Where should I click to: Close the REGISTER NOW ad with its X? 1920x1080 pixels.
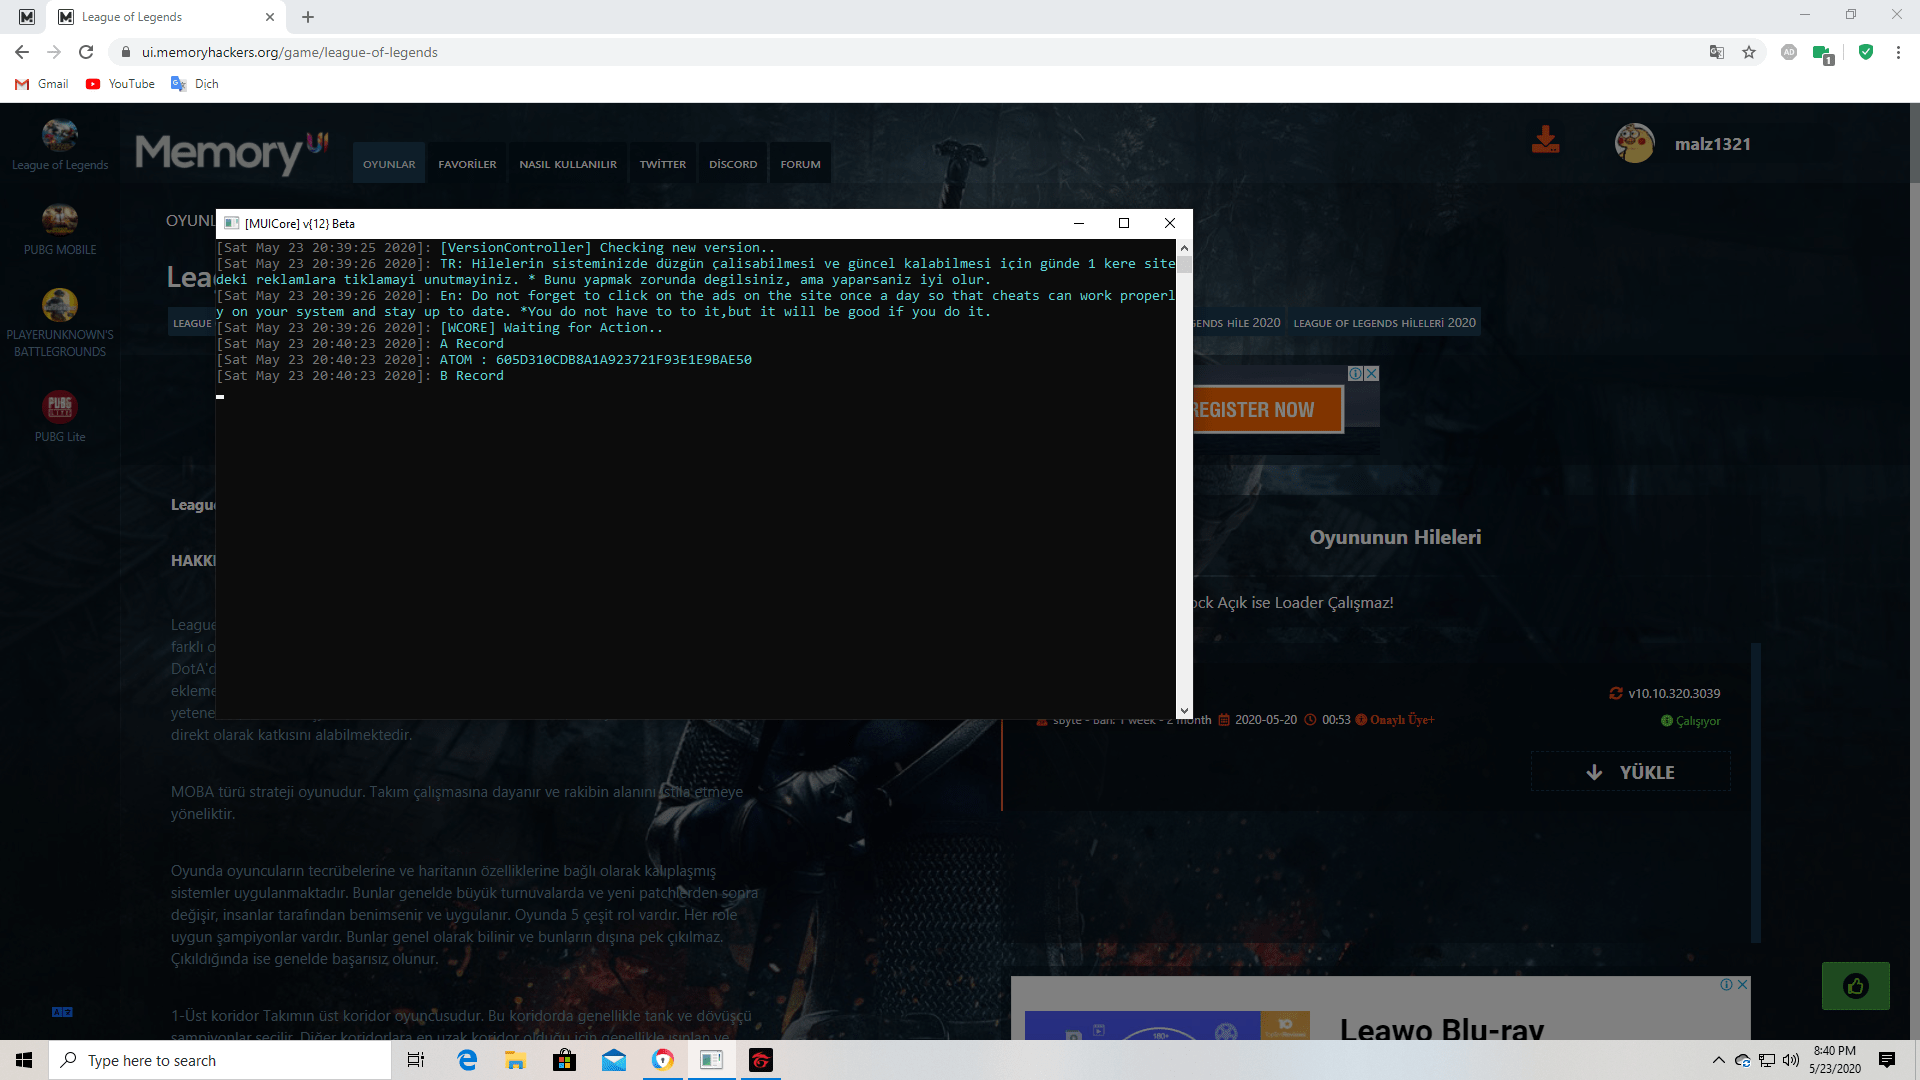pos(1372,373)
